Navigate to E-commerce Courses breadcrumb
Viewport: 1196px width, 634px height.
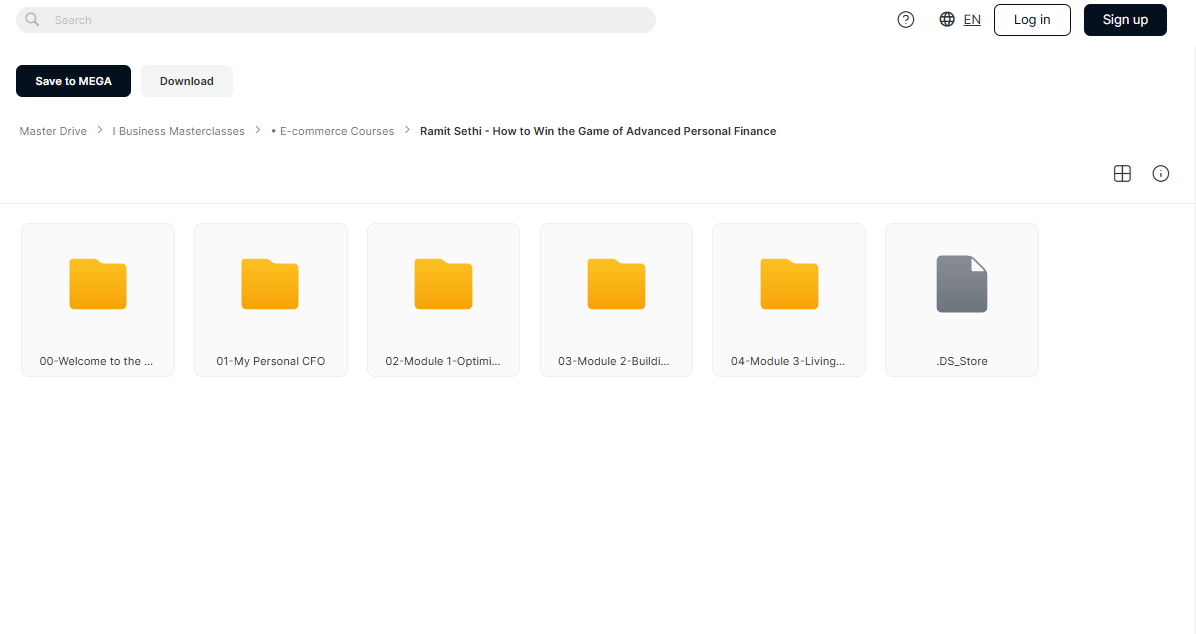point(333,131)
